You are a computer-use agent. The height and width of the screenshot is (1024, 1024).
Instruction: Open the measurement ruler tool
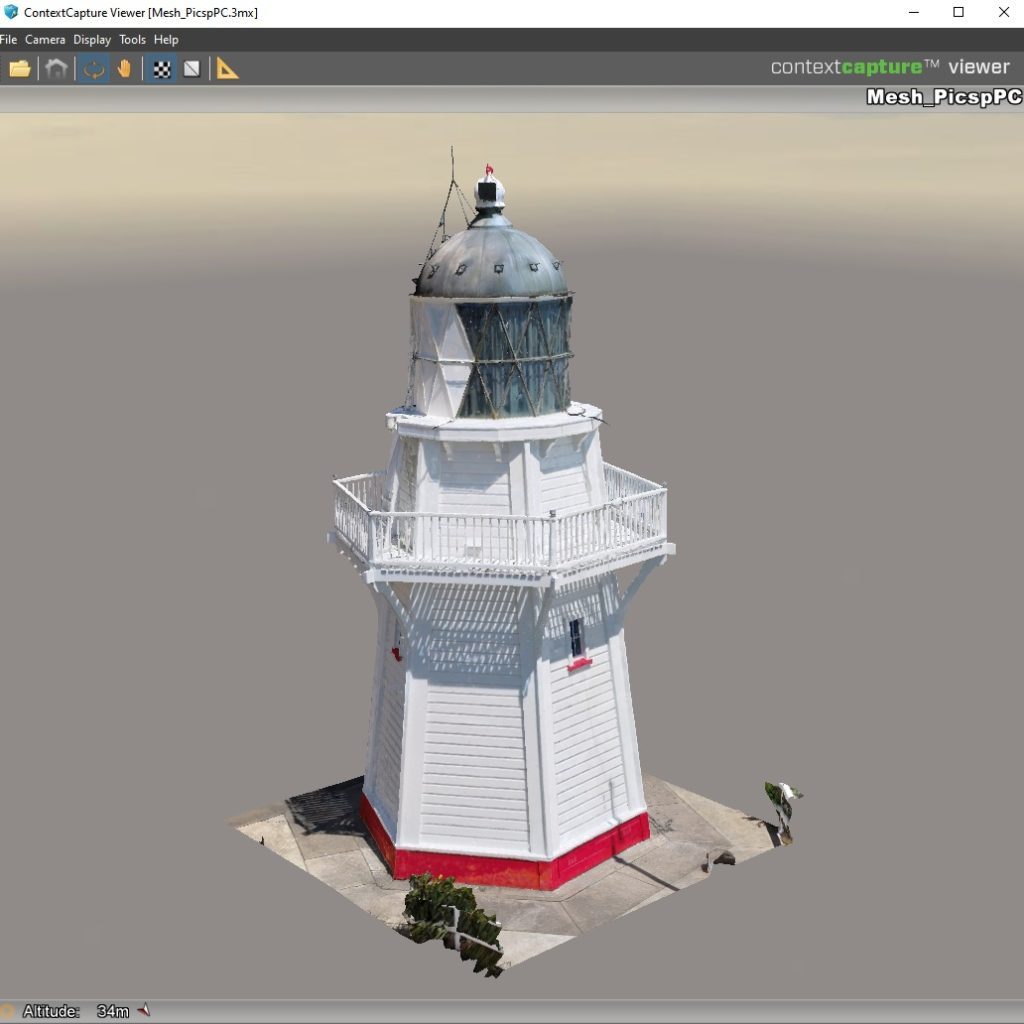click(x=228, y=68)
